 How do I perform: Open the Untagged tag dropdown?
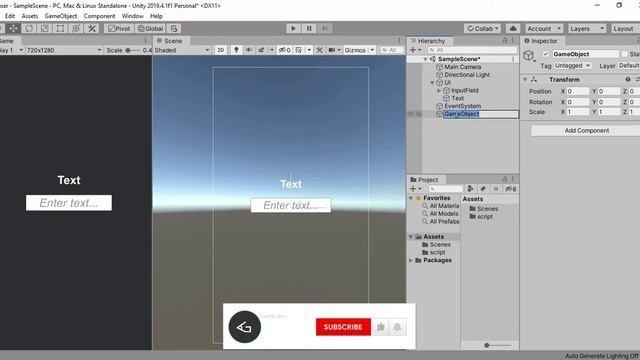[573, 65]
